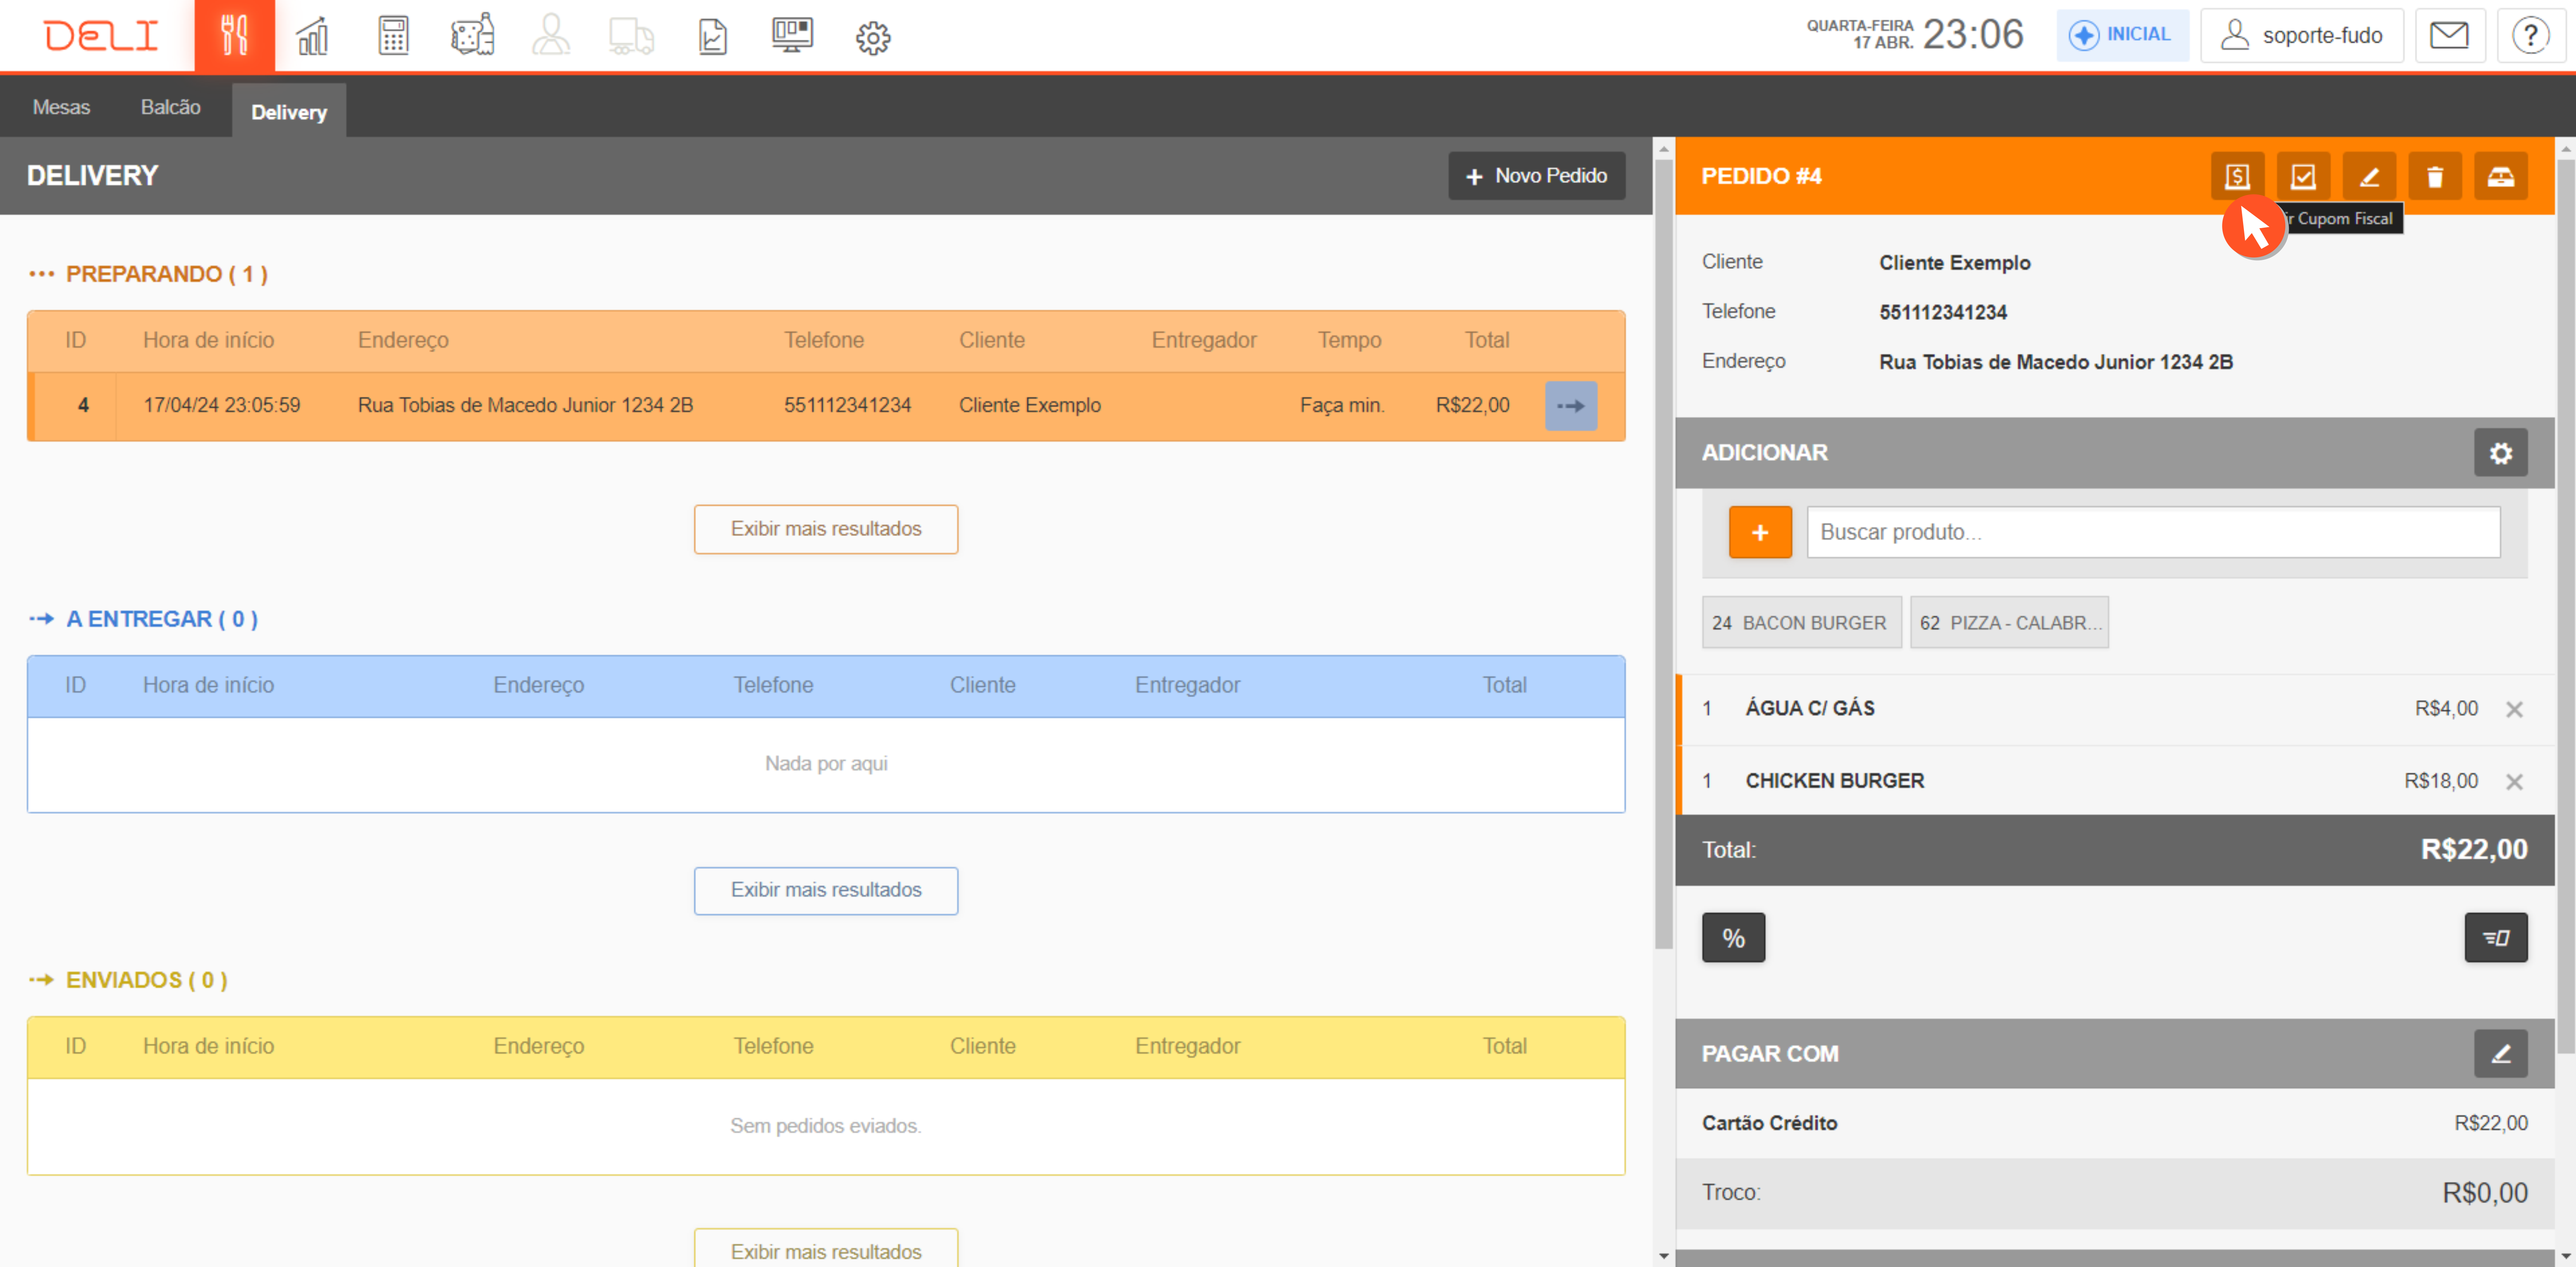Open the settings gear in top bar
Screen dimensions: 2576x1267
click(873, 38)
